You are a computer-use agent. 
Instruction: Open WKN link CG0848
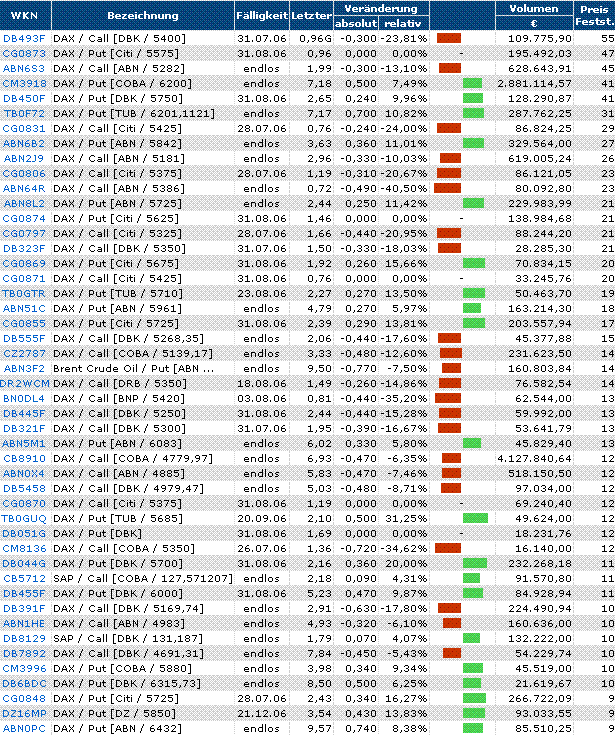click(x=24, y=698)
